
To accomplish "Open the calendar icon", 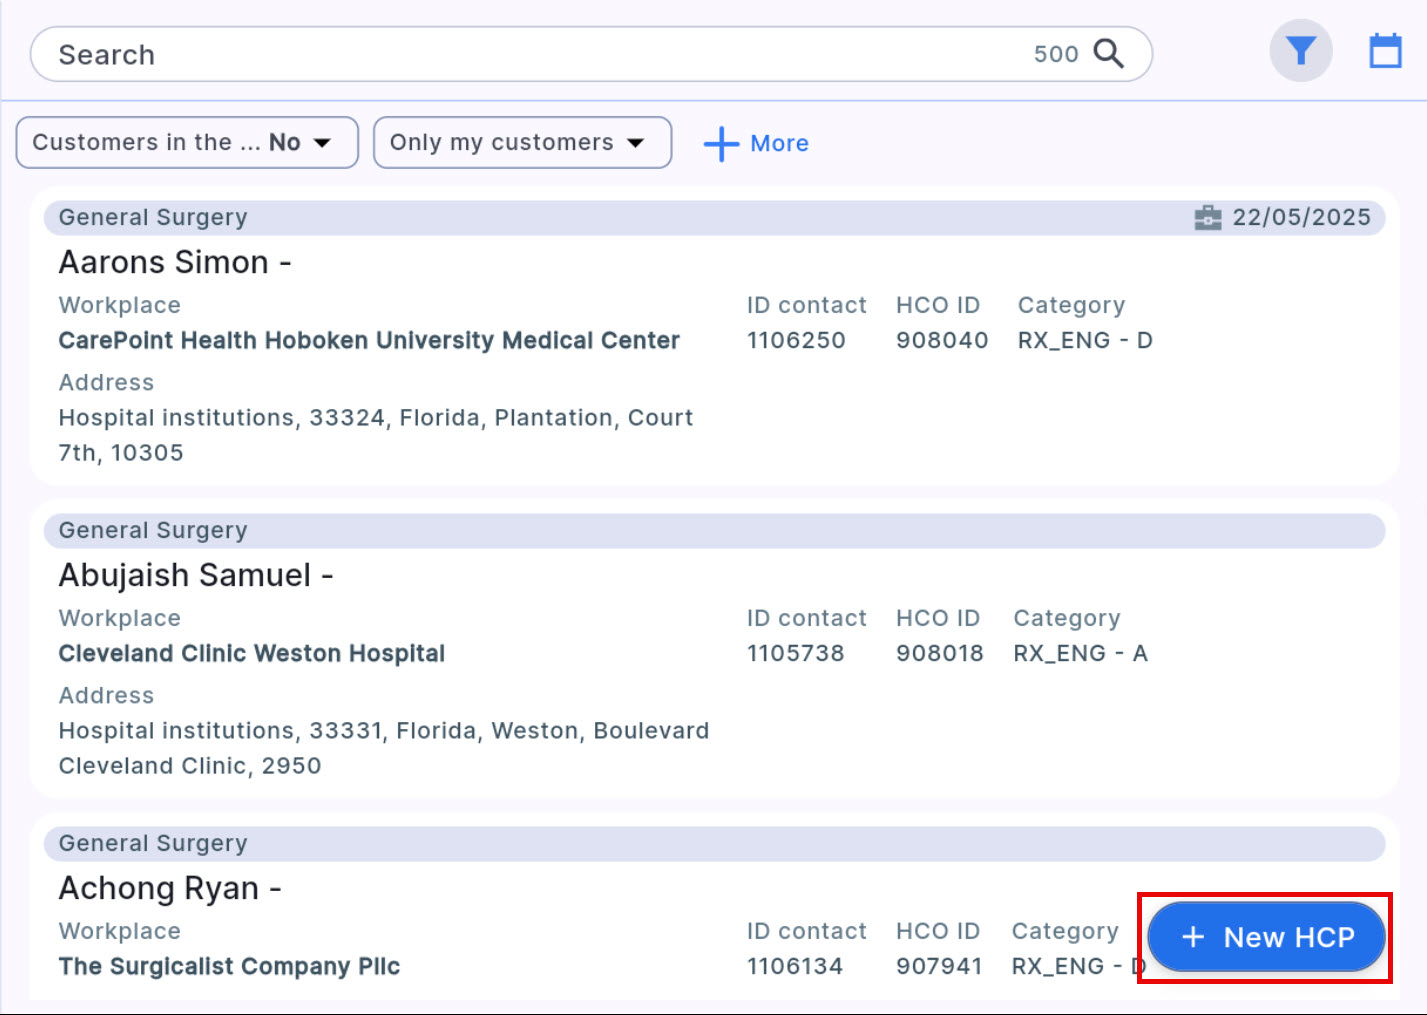I will [x=1385, y=51].
